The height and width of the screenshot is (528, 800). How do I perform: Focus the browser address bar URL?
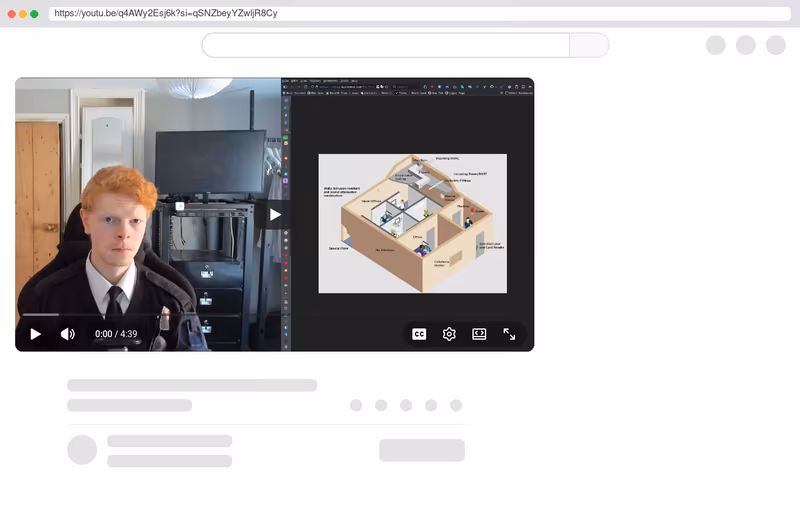tap(419, 13)
